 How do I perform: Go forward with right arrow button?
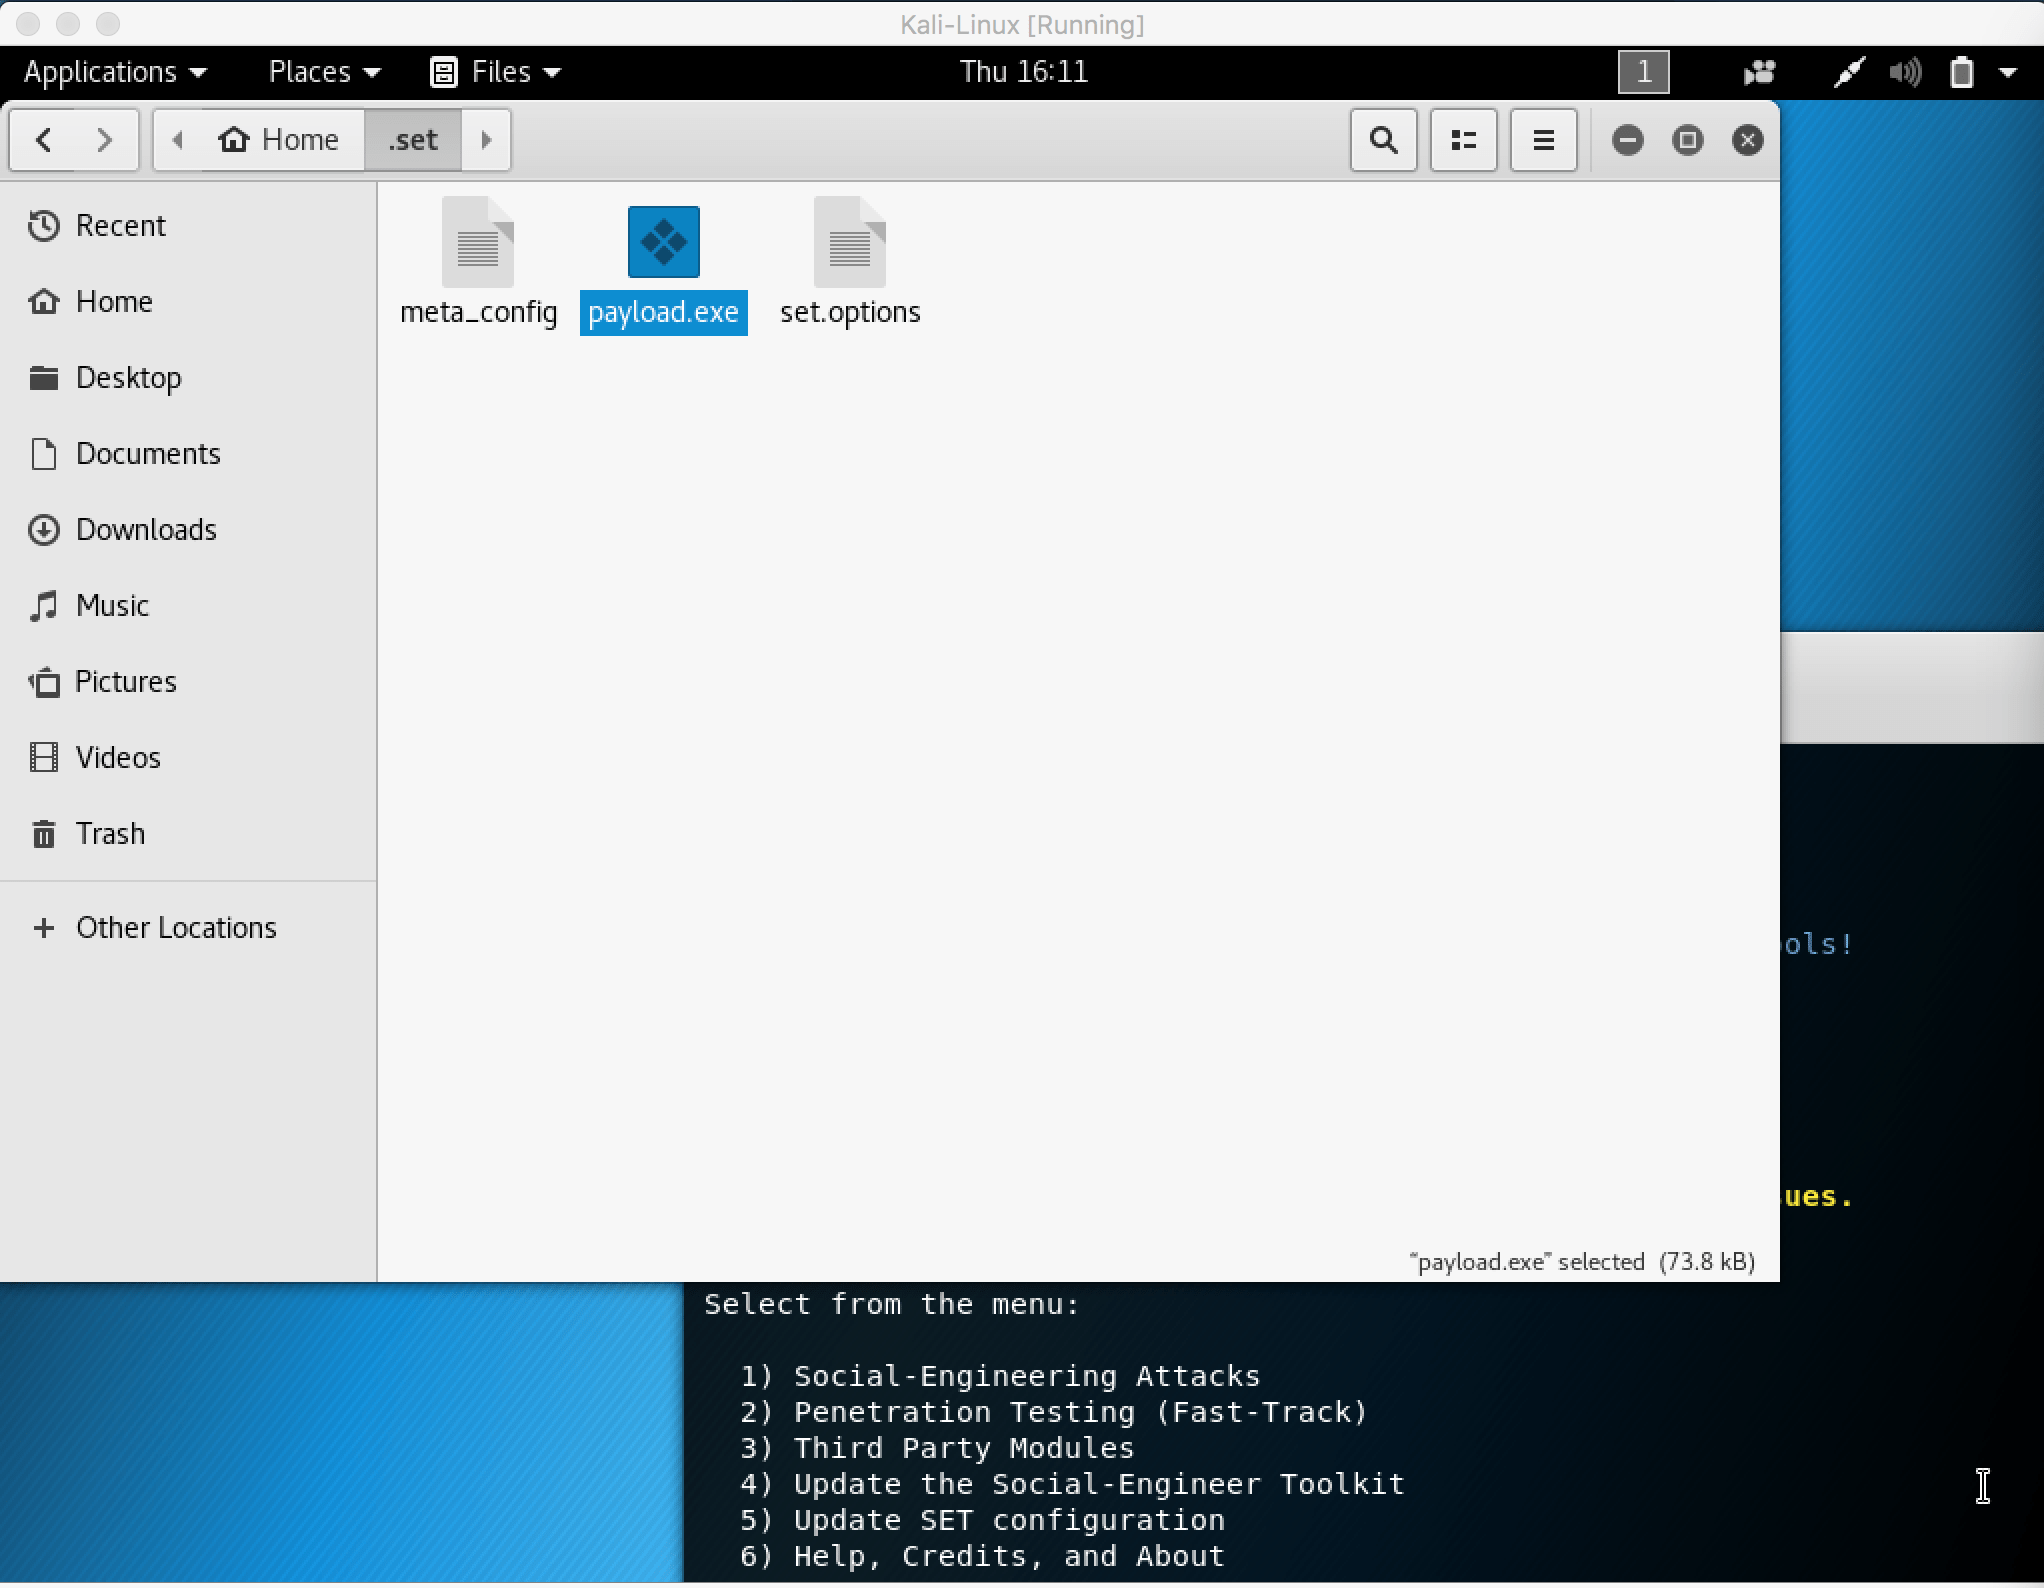click(104, 140)
